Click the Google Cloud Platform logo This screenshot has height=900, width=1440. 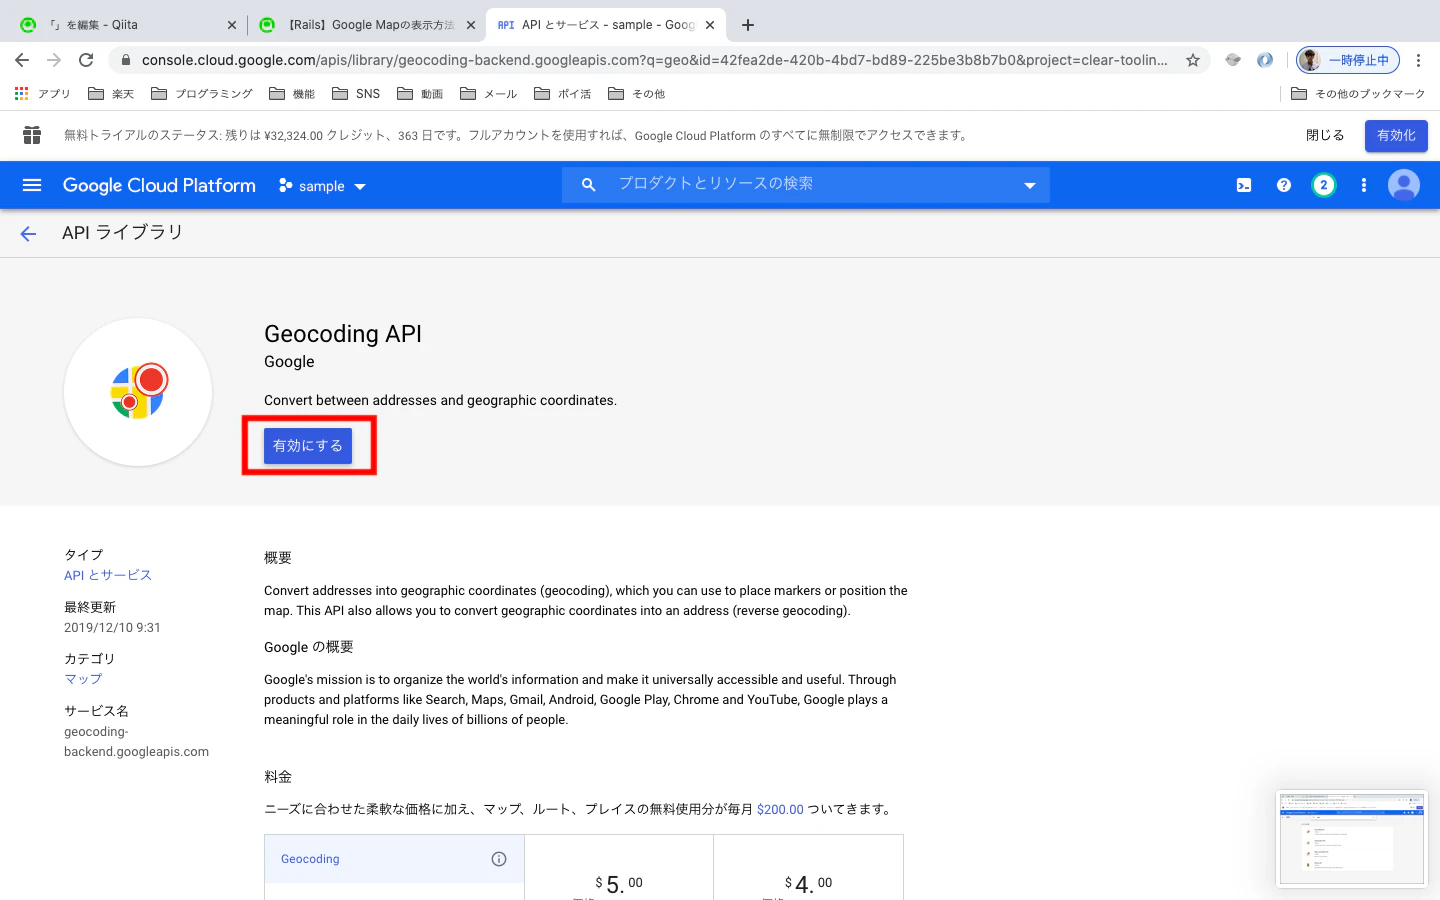[x=159, y=186]
